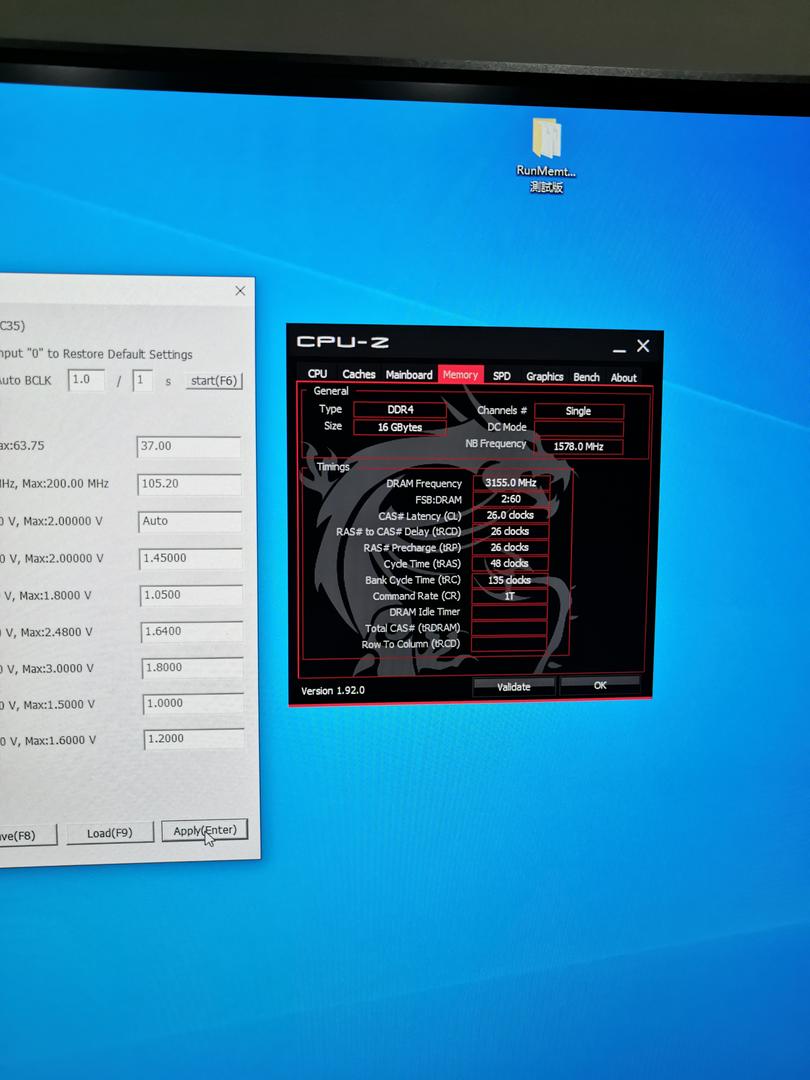Click the Auto BCLK step field showing 1.0

click(x=86, y=380)
